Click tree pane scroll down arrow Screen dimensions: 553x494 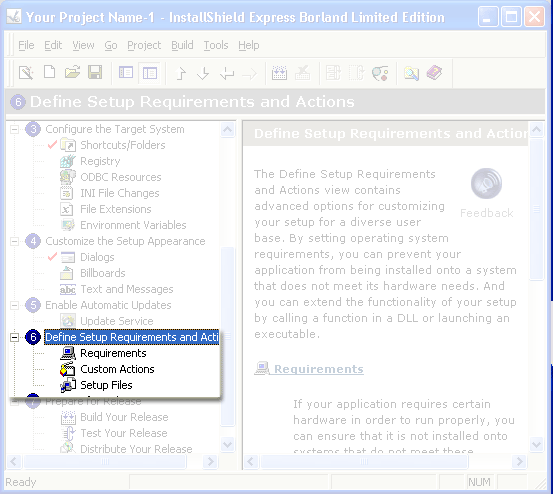(x=227, y=444)
